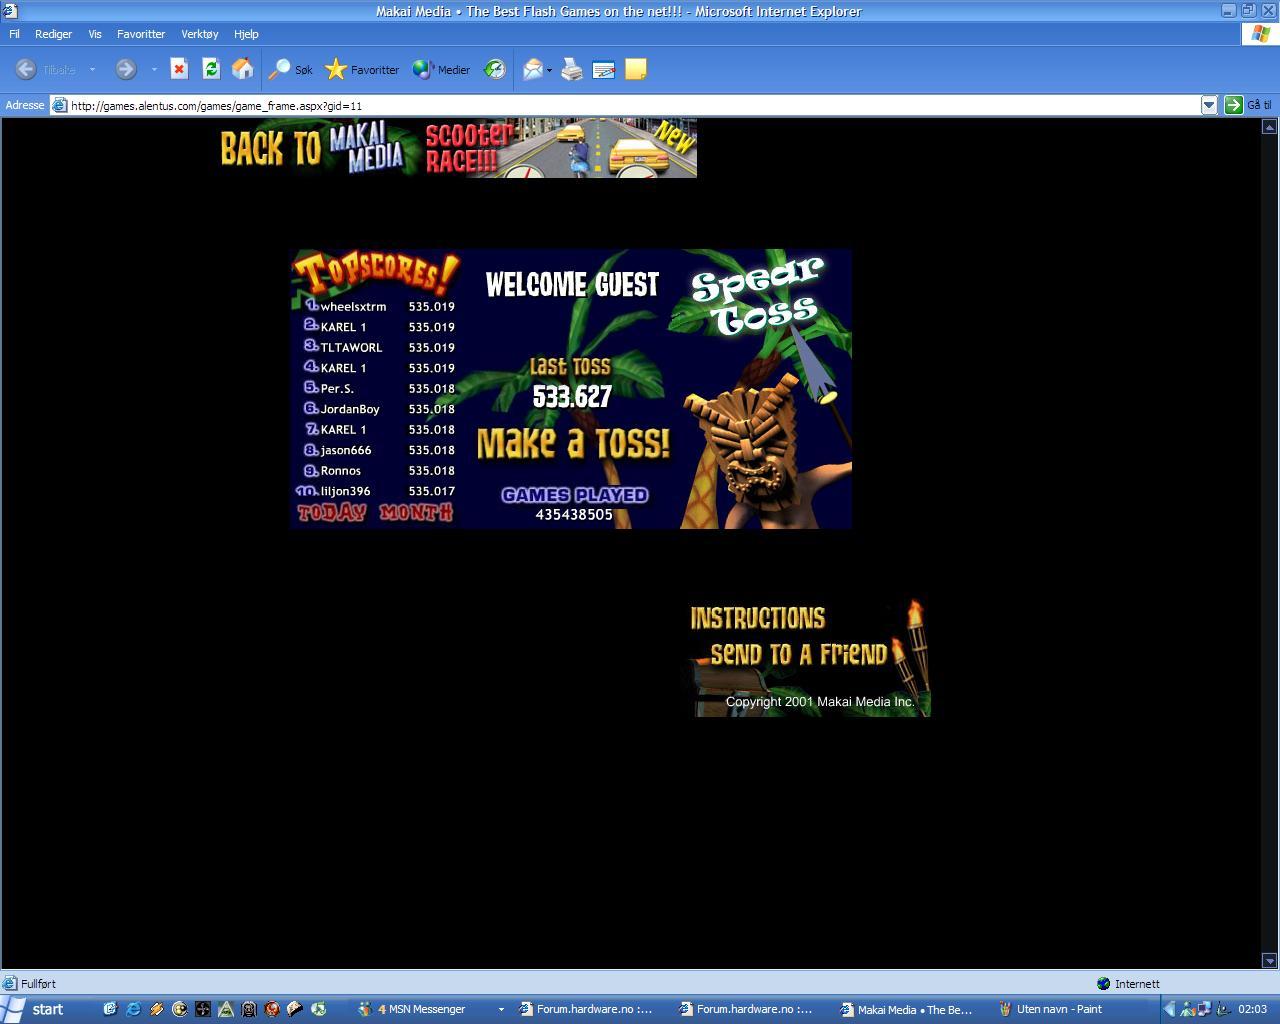Open the Instructions link
This screenshot has height=1024, width=1280.
[x=758, y=618]
